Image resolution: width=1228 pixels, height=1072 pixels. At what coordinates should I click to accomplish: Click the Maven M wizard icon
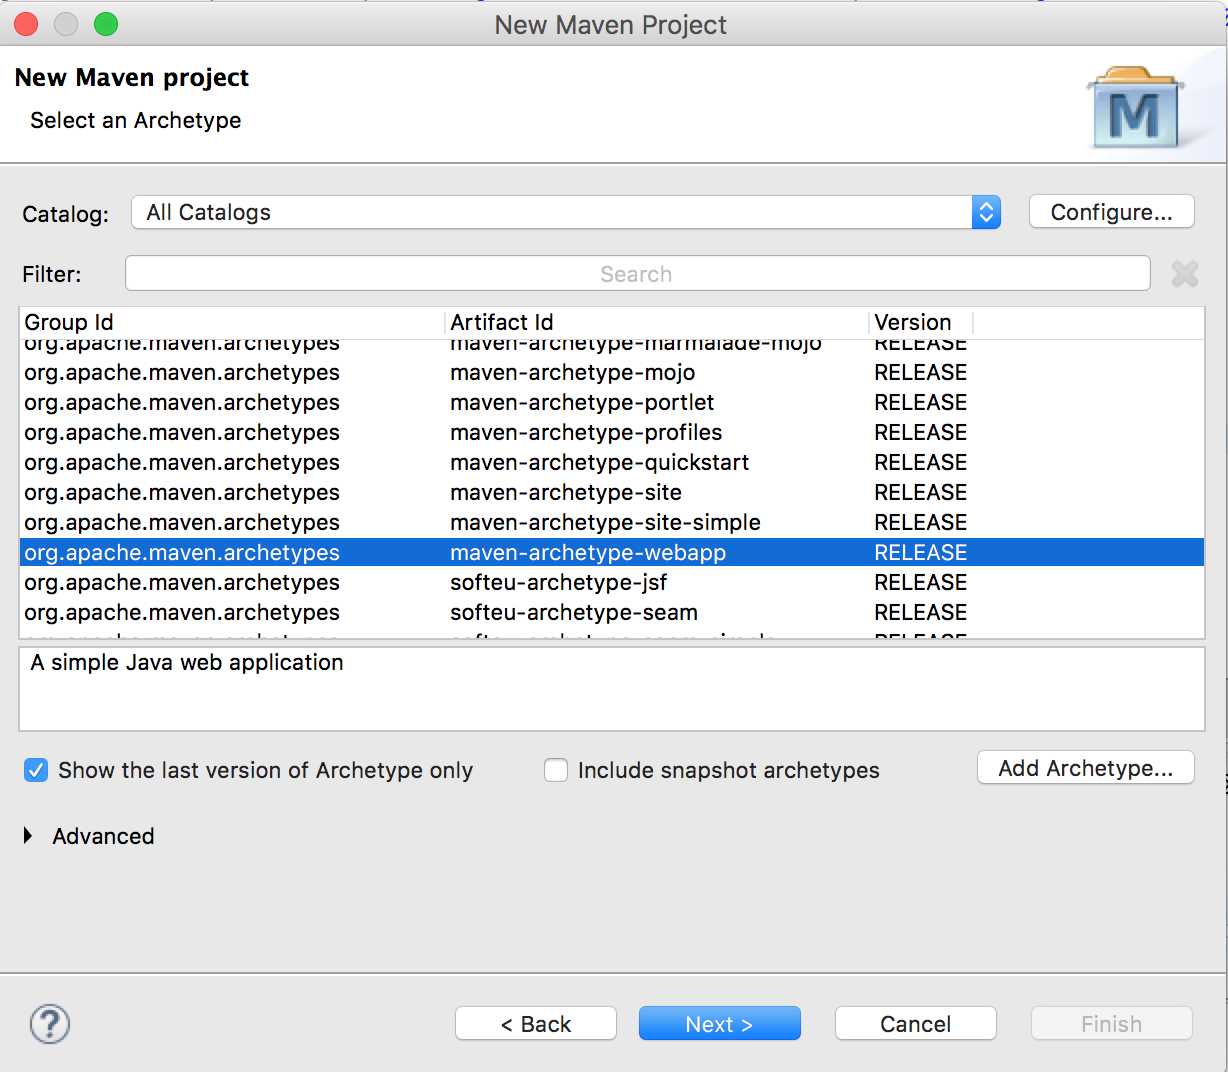pyautogui.click(x=1135, y=108)
